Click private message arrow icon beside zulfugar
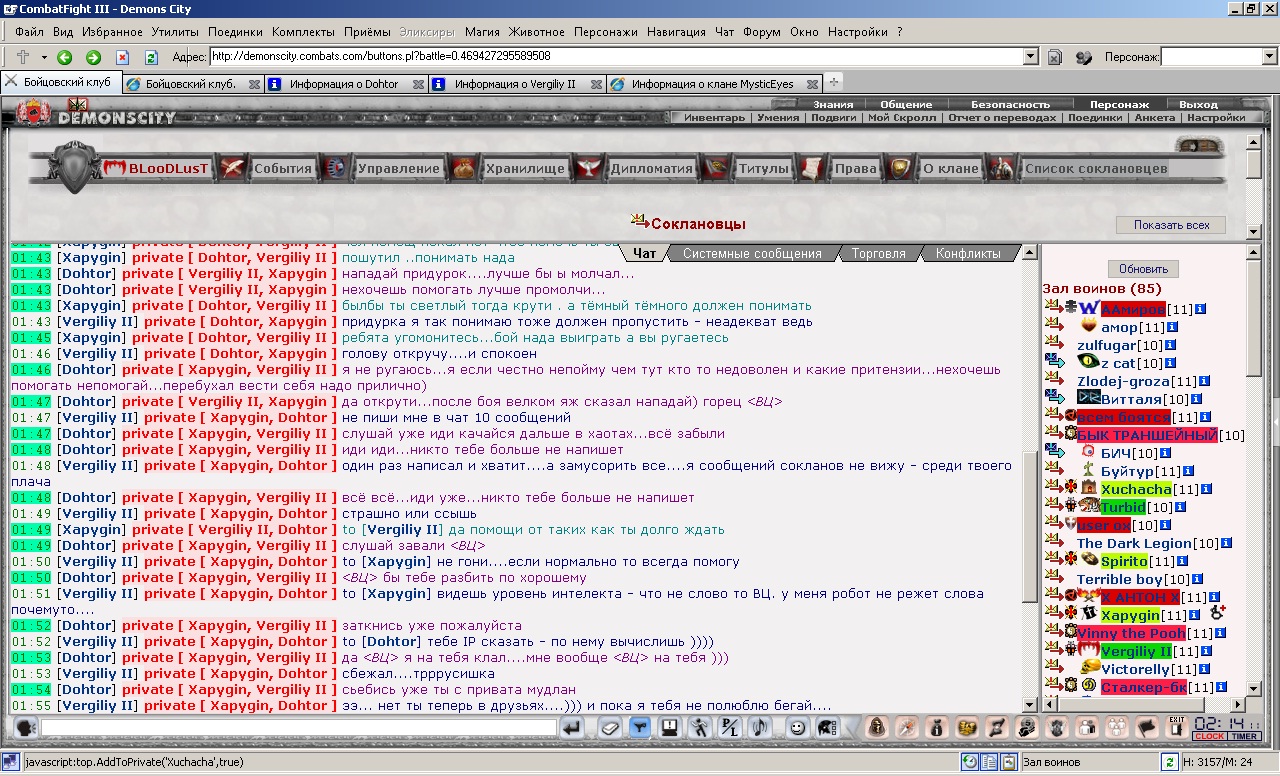 [1053, 344]
